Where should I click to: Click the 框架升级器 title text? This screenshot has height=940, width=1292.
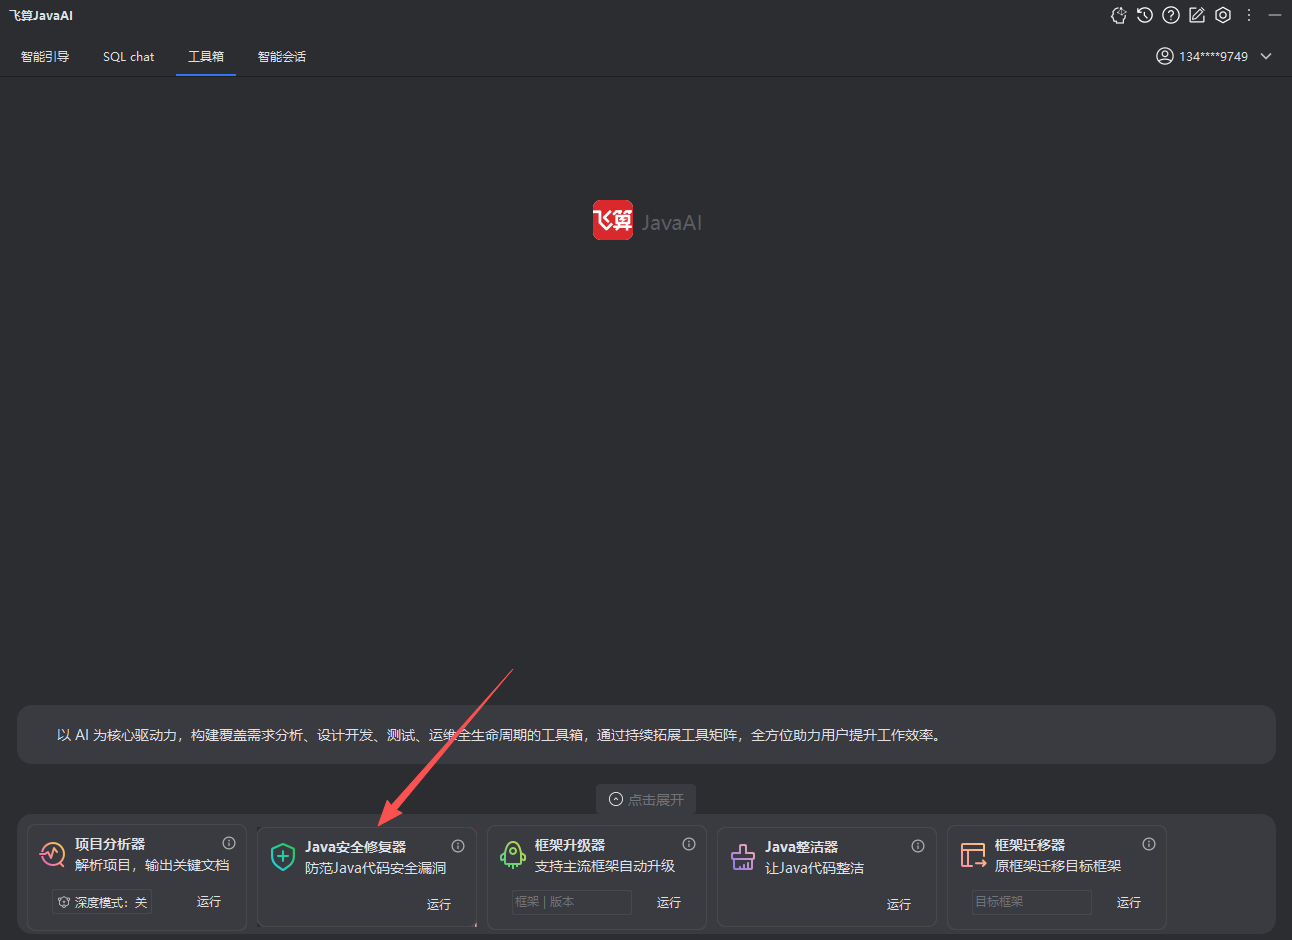570,845
